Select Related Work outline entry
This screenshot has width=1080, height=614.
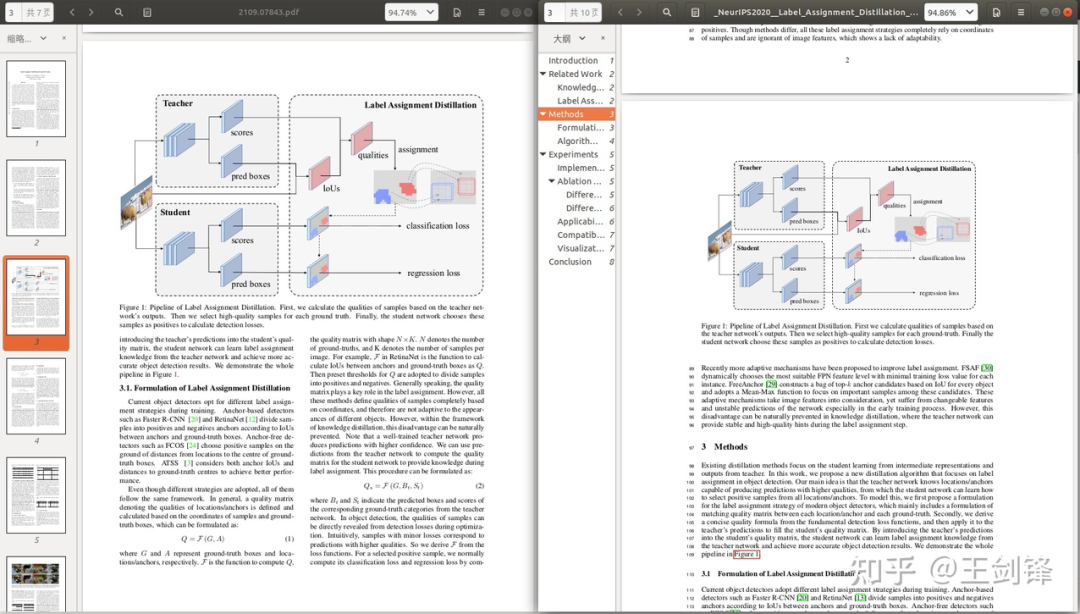tap(575, 74)
